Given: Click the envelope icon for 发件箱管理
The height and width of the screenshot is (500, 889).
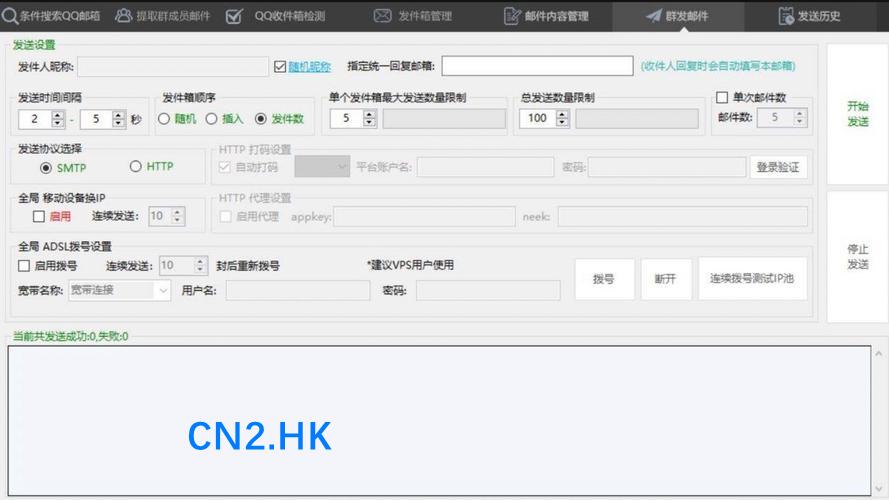Looking at the screenshot, I should [382, 16].
